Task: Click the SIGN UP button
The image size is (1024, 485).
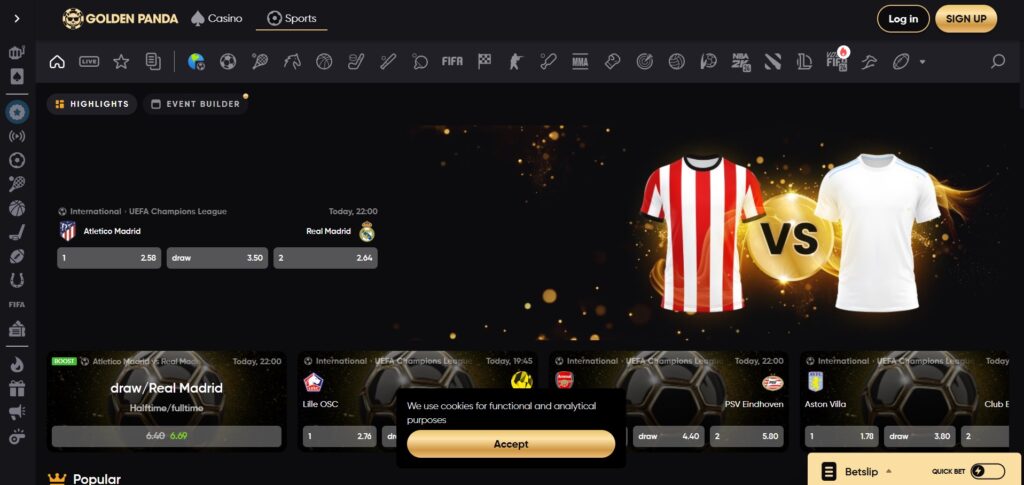Action: click(x=966, y=19)
